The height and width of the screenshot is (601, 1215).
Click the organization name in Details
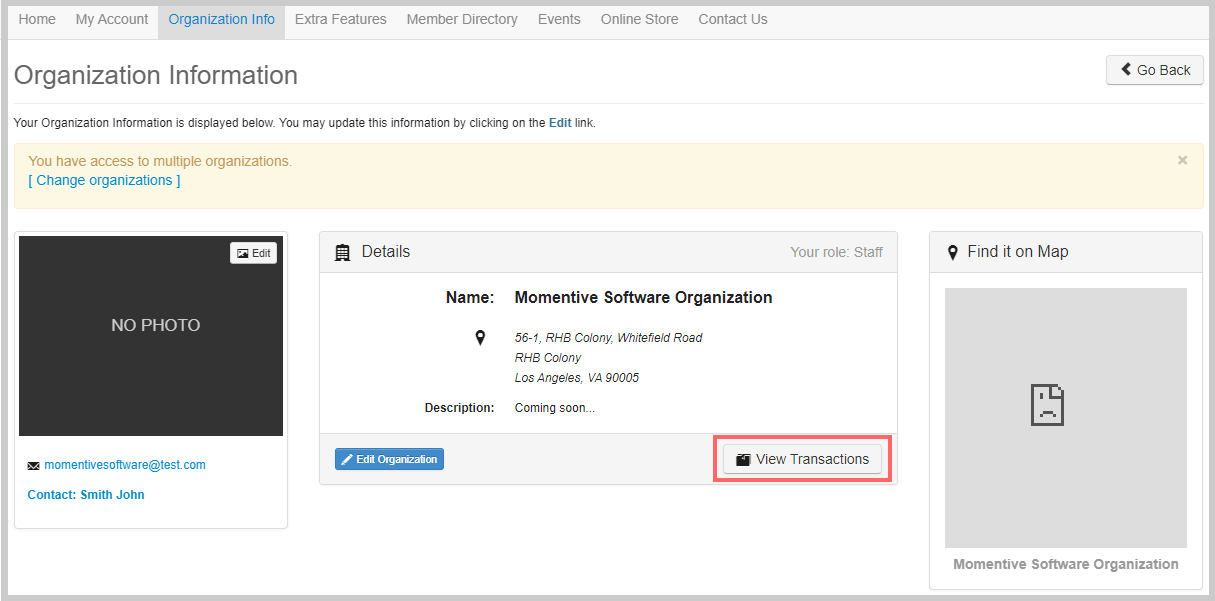(643, 297)
